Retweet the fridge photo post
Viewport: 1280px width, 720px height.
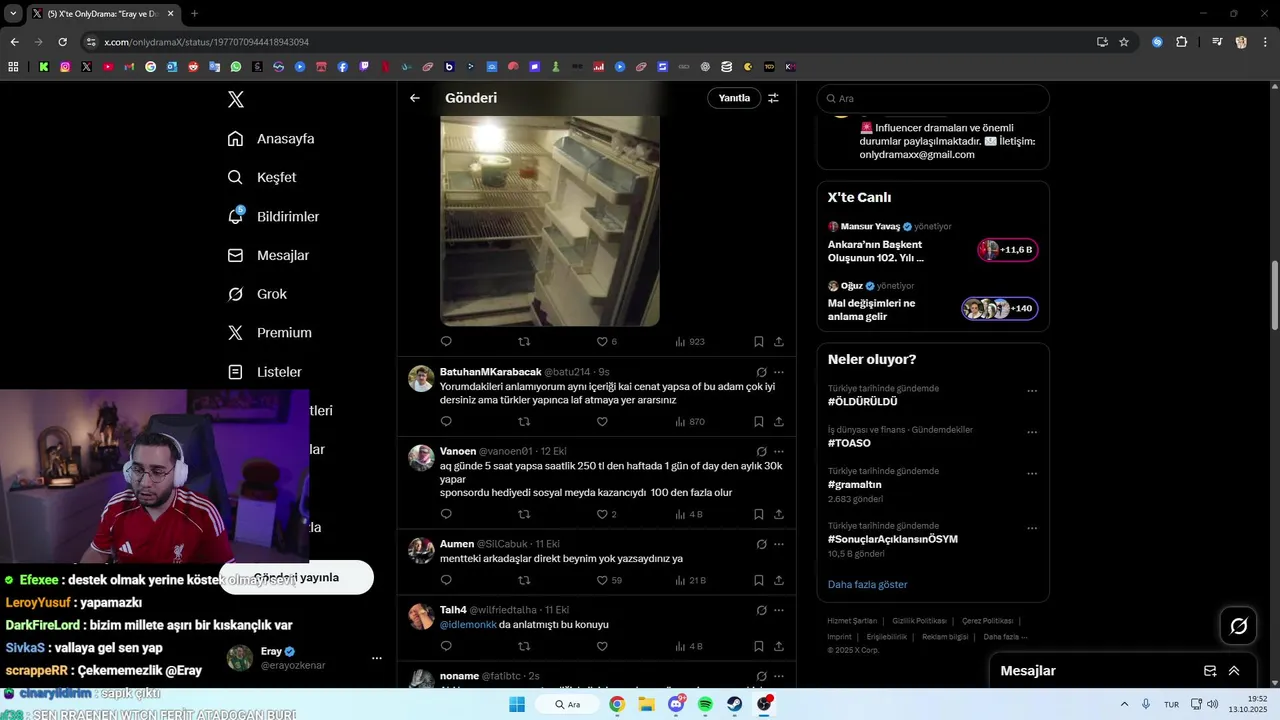(x=524, y=342)
